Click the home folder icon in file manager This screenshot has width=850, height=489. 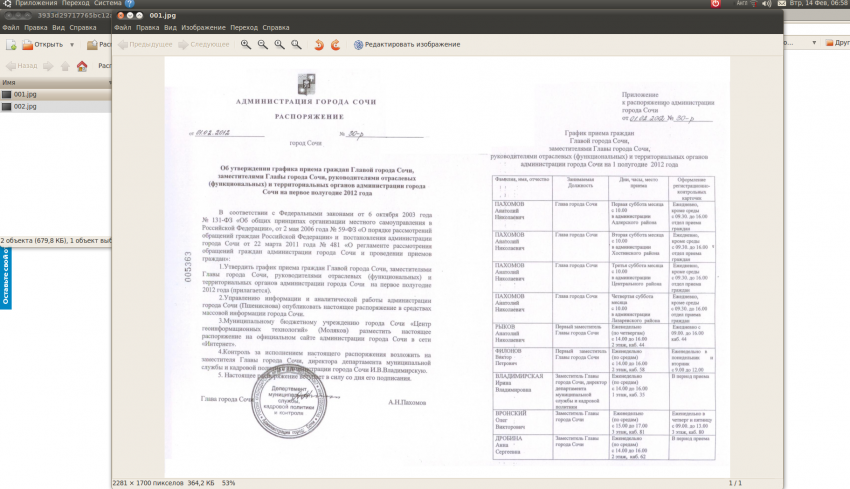(82, 66)
